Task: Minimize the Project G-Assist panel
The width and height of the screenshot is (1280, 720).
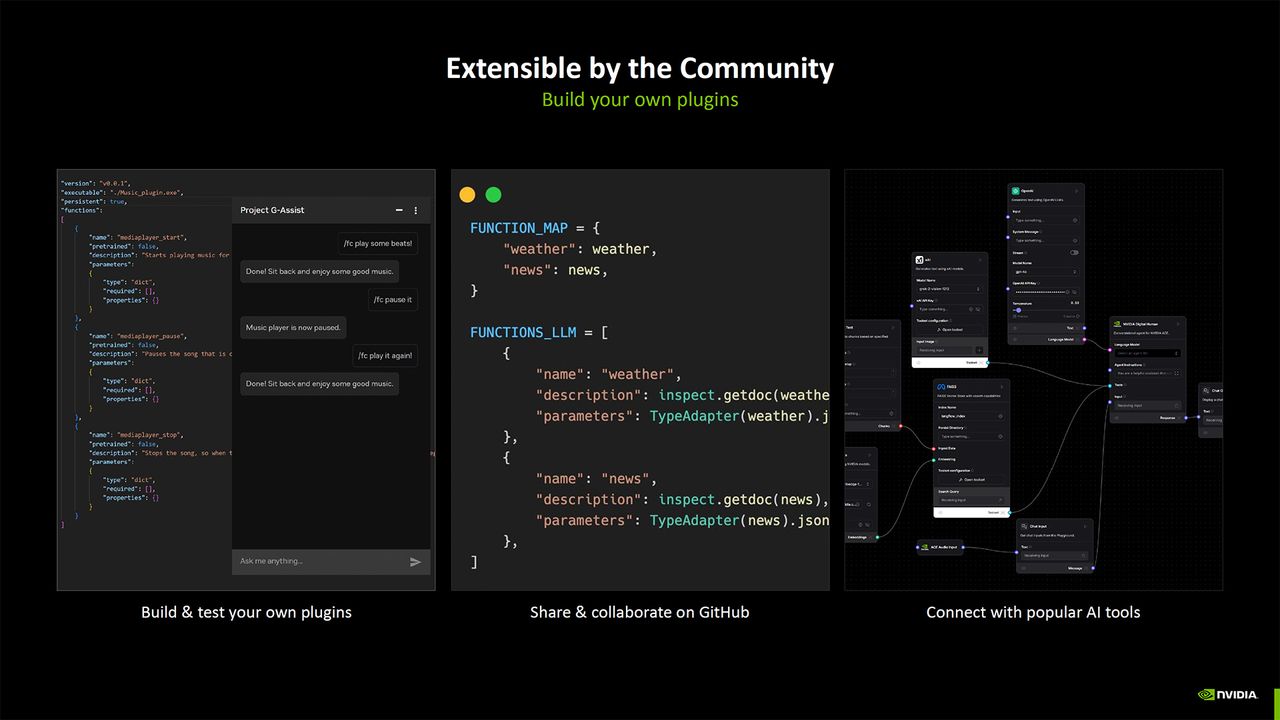Action: pyautogui.click(x=399, y=210)
